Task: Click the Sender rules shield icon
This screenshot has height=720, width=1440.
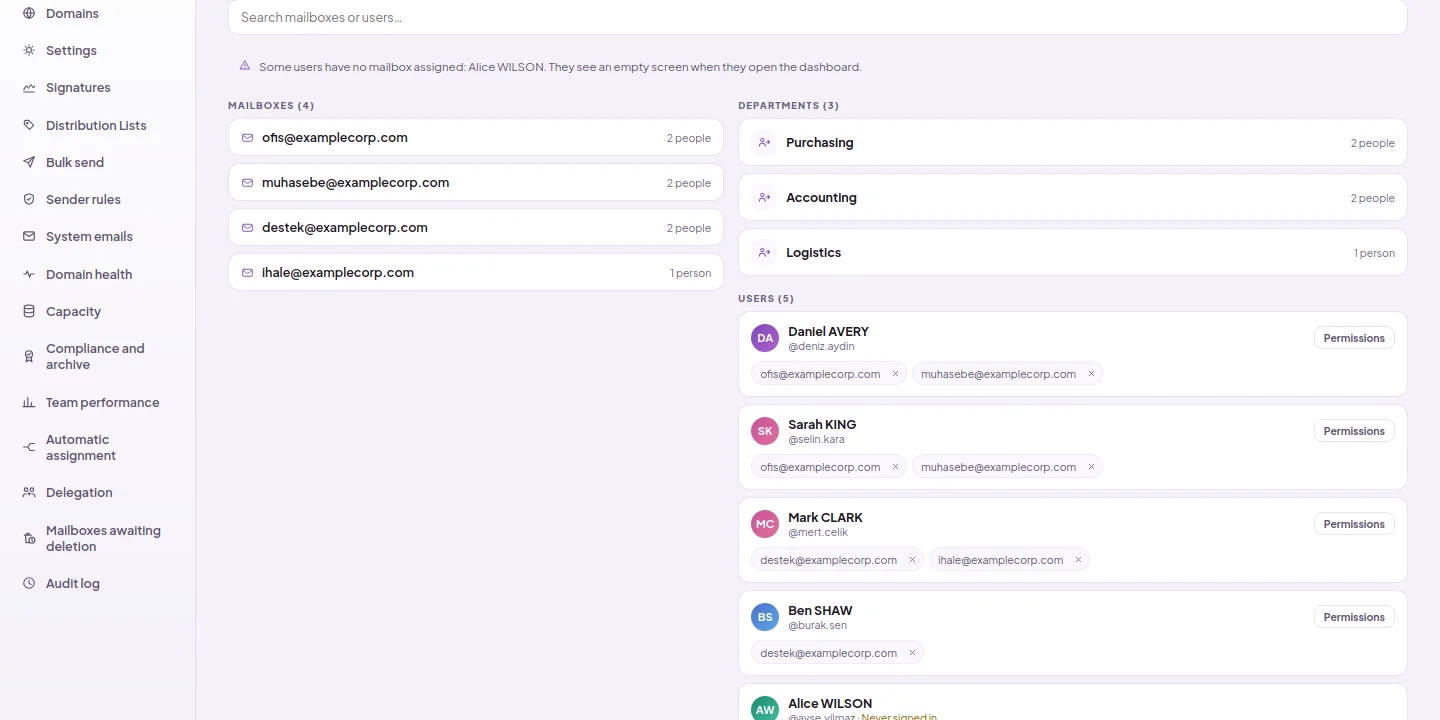Action: [29, 200]
